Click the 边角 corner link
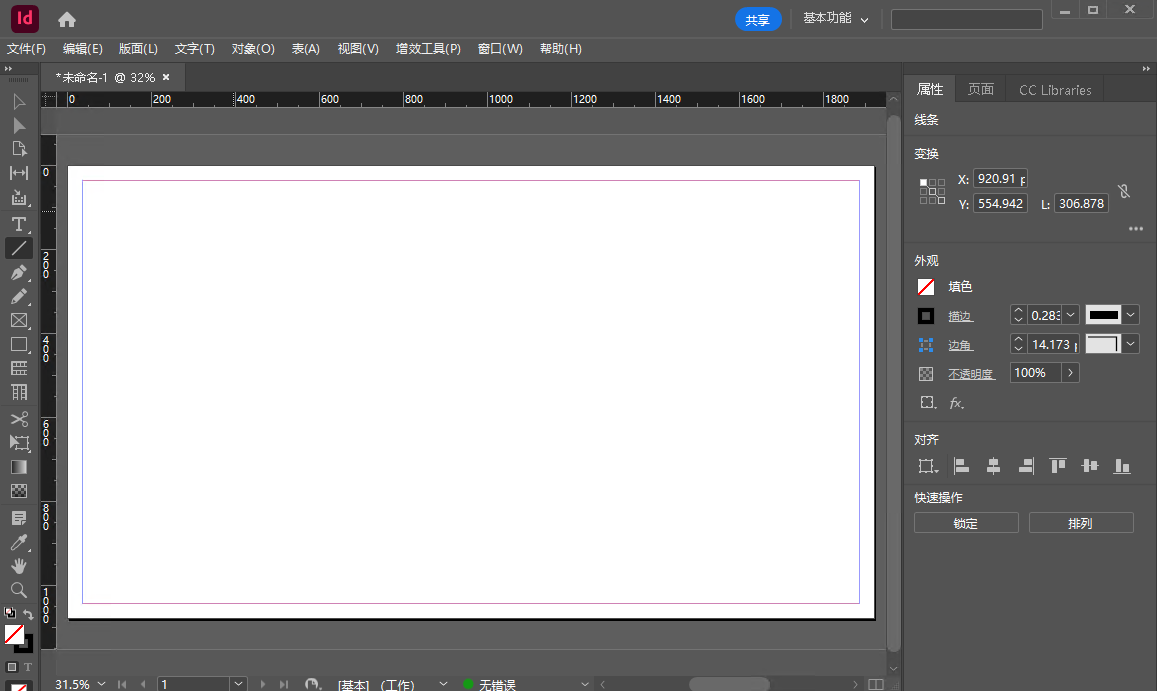The width and height of the screenshot is (1157, 691). 960,345
